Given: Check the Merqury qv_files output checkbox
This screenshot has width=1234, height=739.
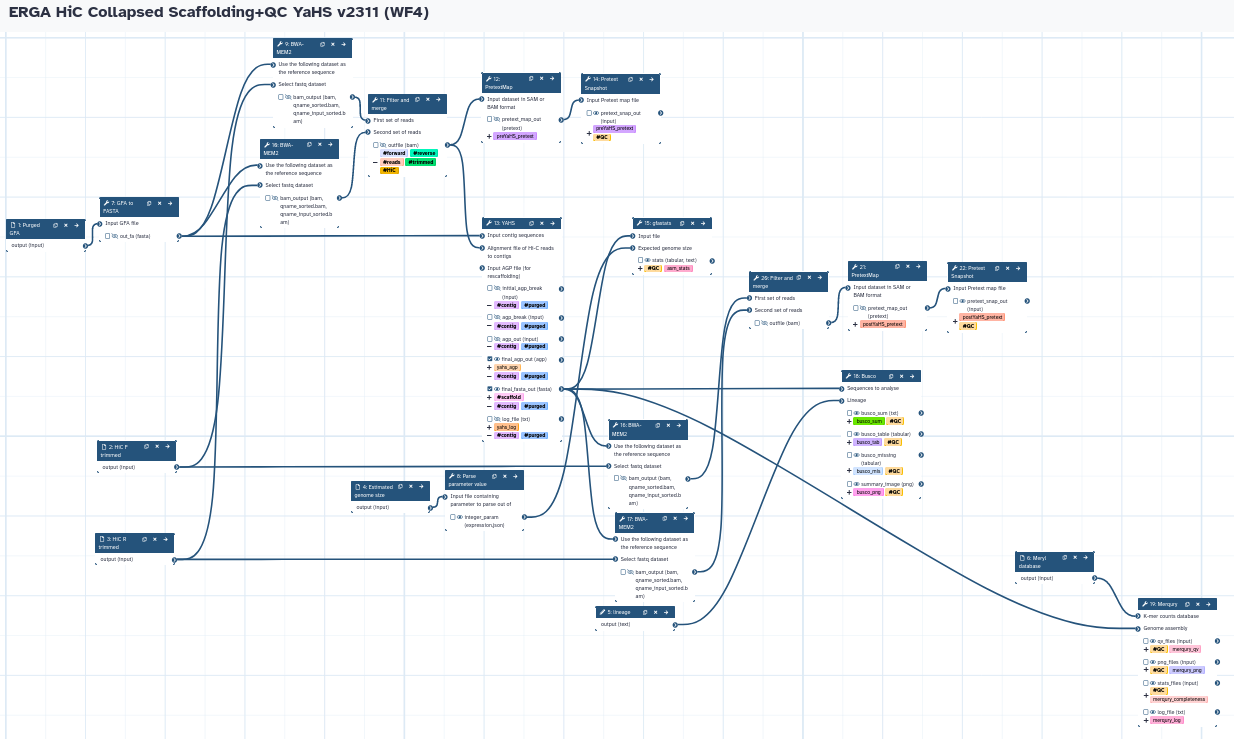Looking at the screenshot, I should (x=1146, y=641).
